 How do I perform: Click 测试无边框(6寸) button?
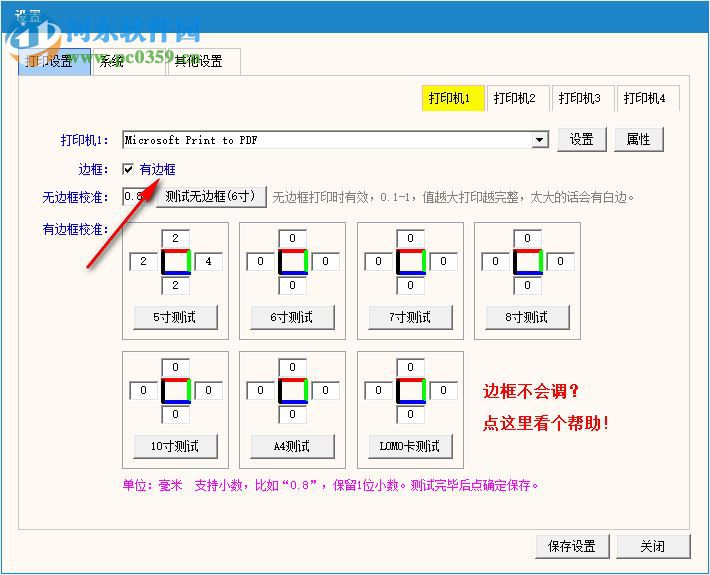211,196
